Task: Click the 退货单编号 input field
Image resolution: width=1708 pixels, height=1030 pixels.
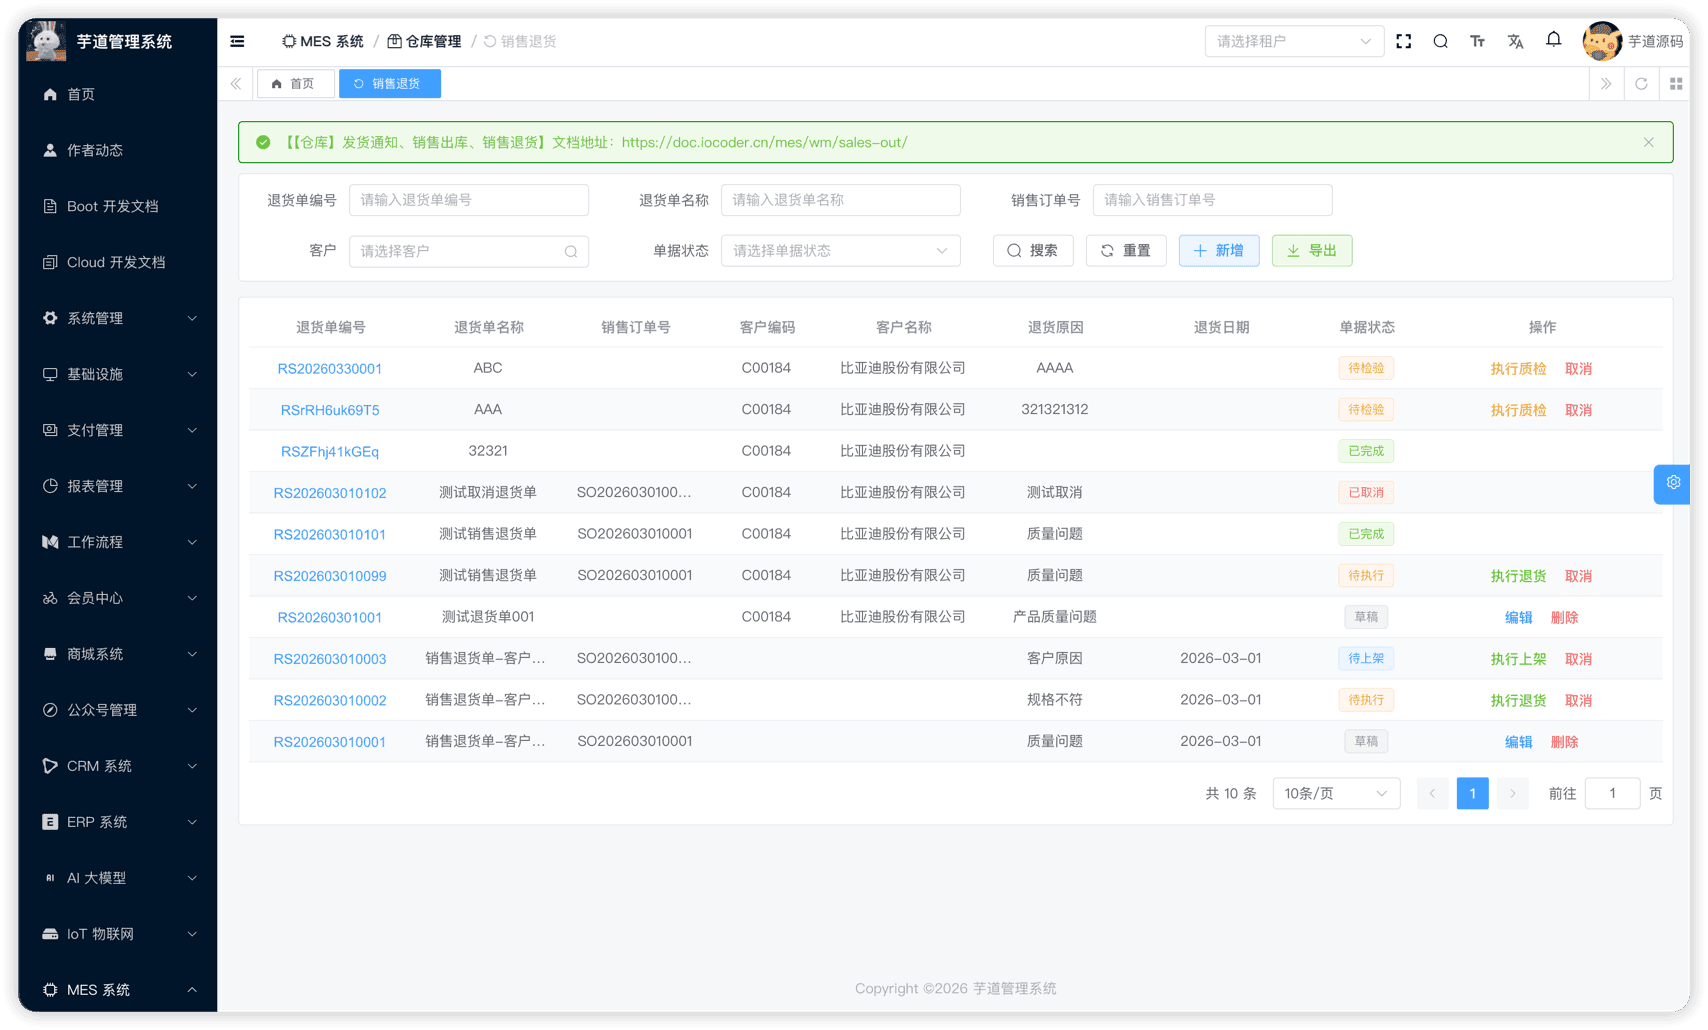Action: tap(468, 200)
